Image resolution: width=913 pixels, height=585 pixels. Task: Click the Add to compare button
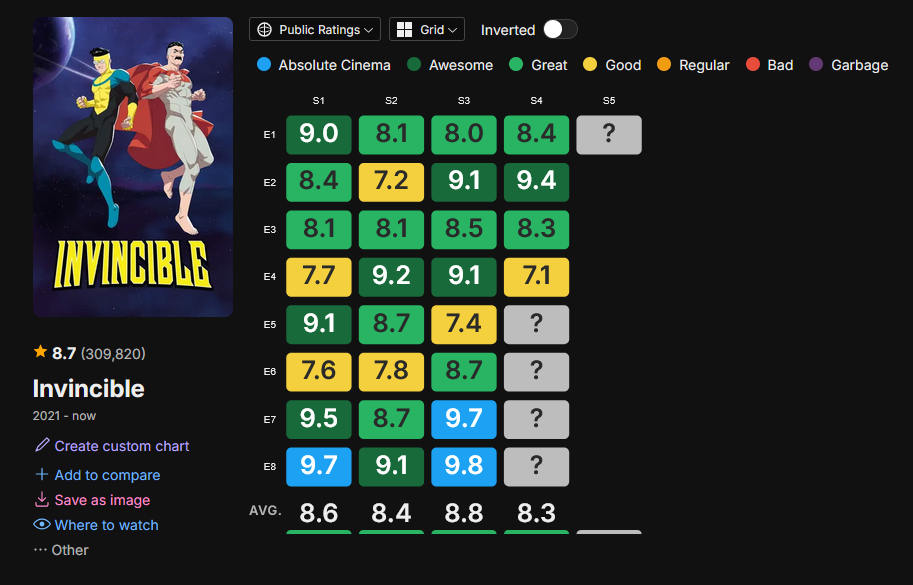click(105, 475)
